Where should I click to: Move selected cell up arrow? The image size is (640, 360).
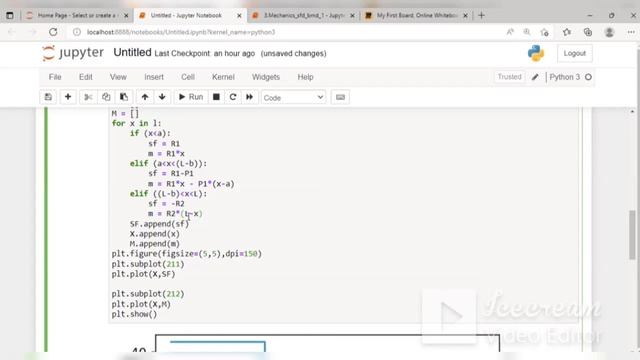coord(145,97)
